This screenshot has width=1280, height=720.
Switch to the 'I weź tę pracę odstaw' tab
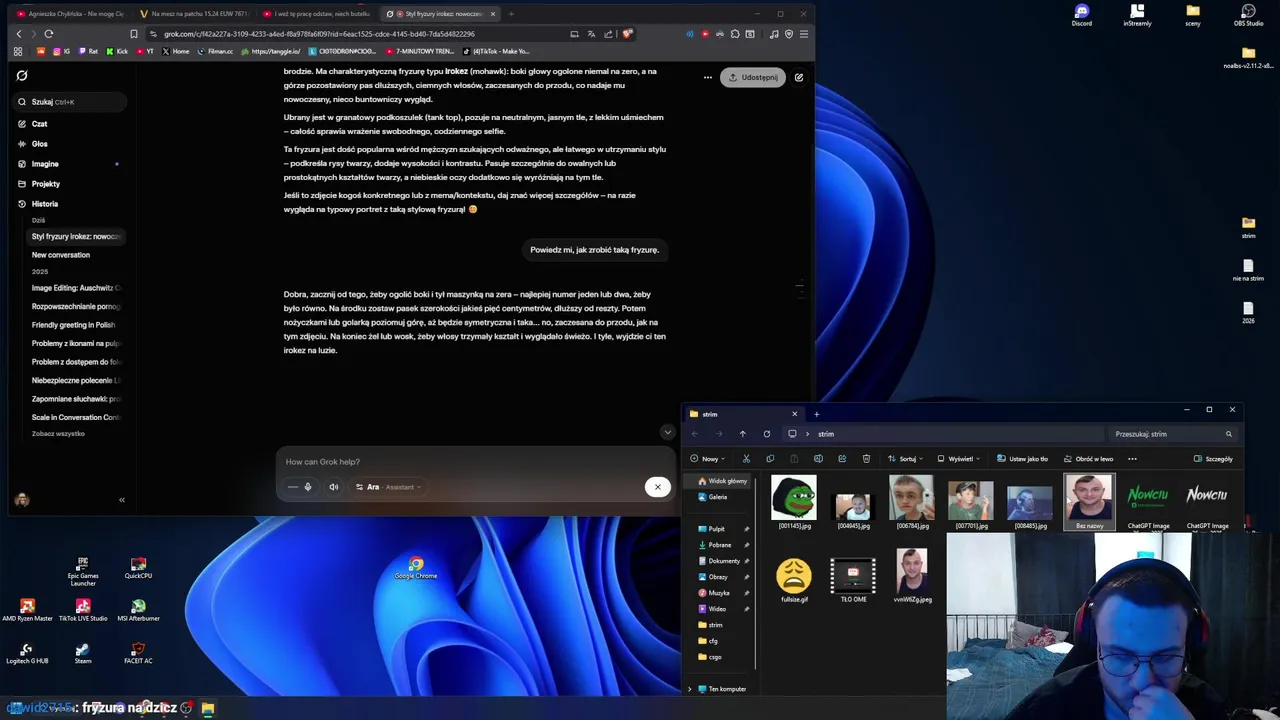[318, 14]
